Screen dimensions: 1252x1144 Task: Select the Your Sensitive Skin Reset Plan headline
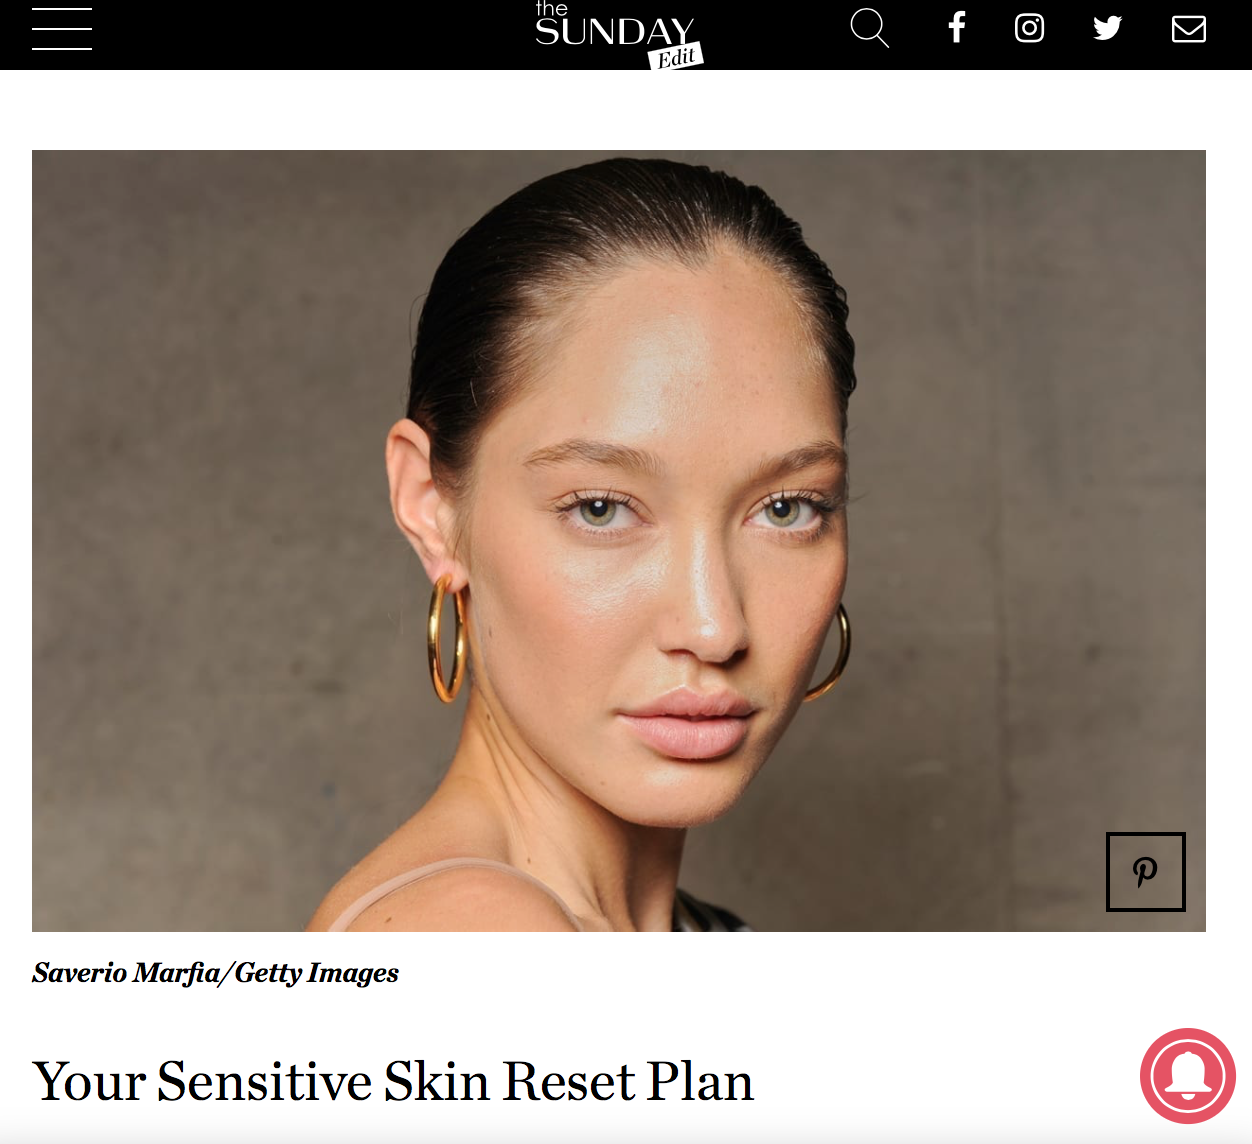[393, 1082]
